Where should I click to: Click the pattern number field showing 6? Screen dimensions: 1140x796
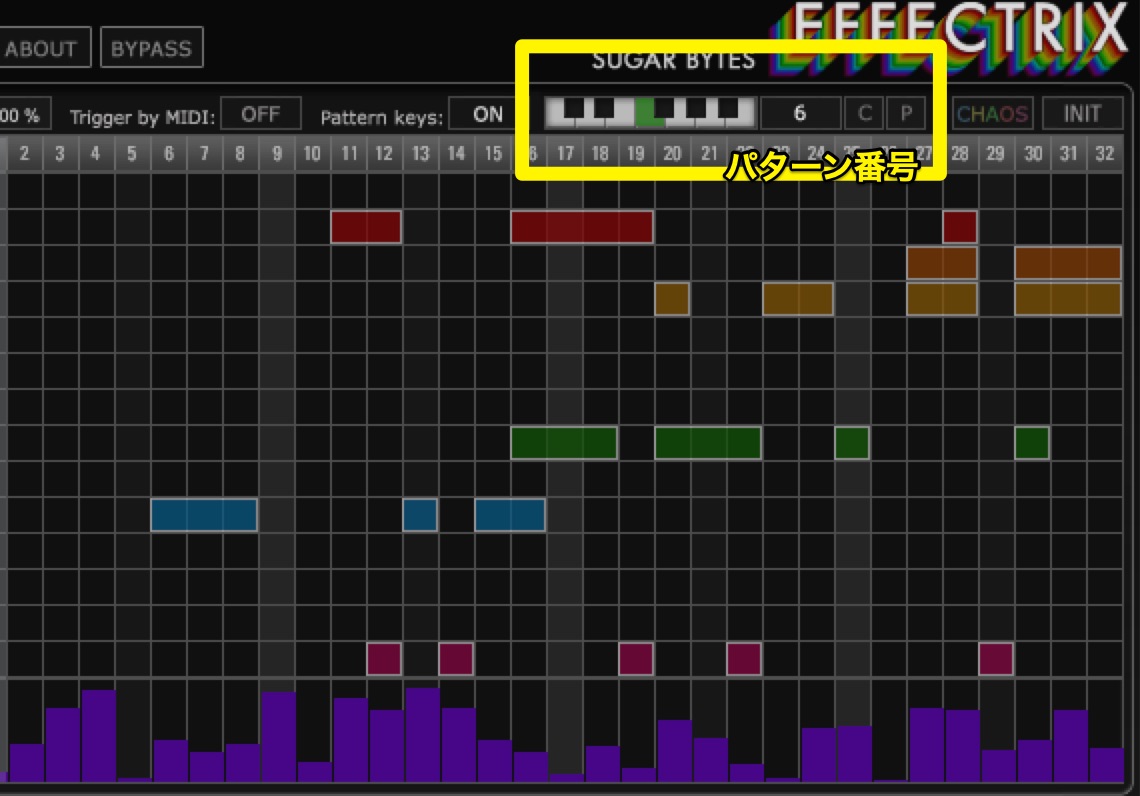click(799, 113)
